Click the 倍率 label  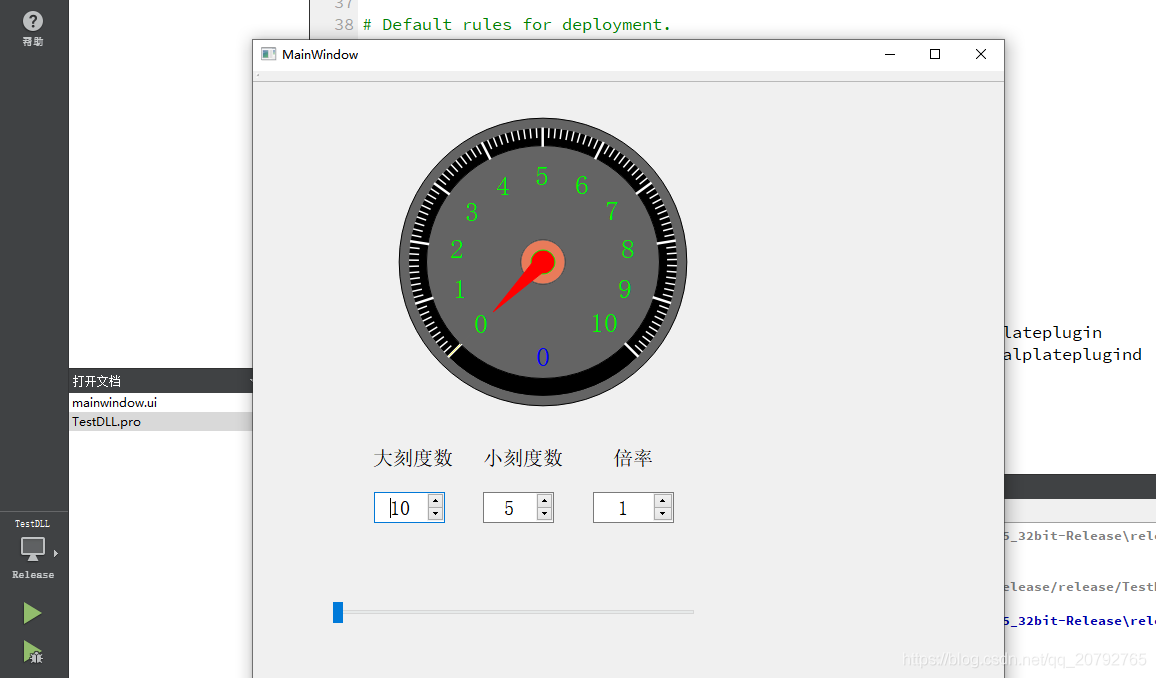click(x=633, y=458)
